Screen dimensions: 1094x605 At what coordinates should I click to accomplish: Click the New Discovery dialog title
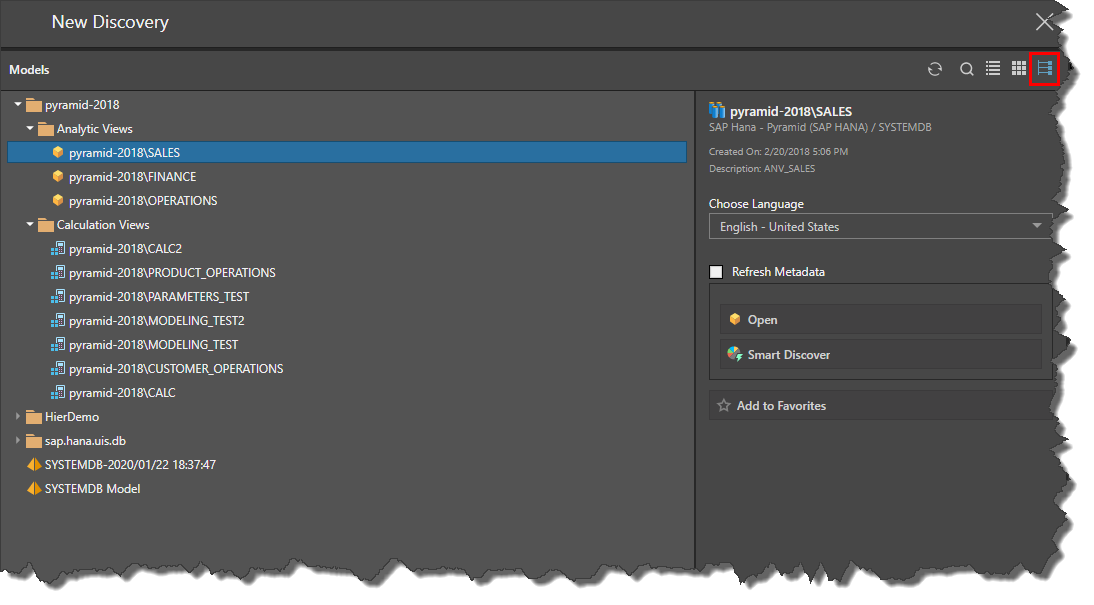[110, 22]
